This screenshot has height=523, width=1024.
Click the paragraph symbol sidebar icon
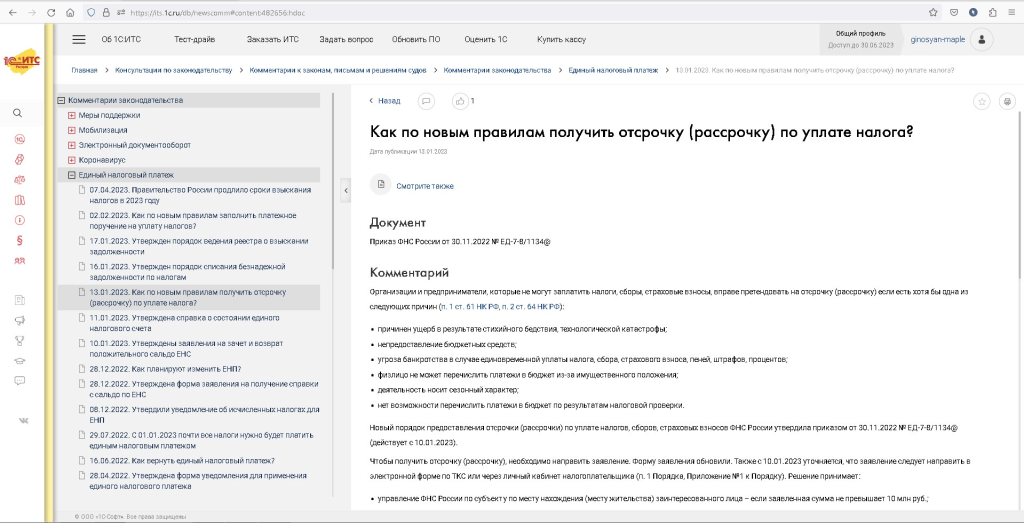point(19,240)
